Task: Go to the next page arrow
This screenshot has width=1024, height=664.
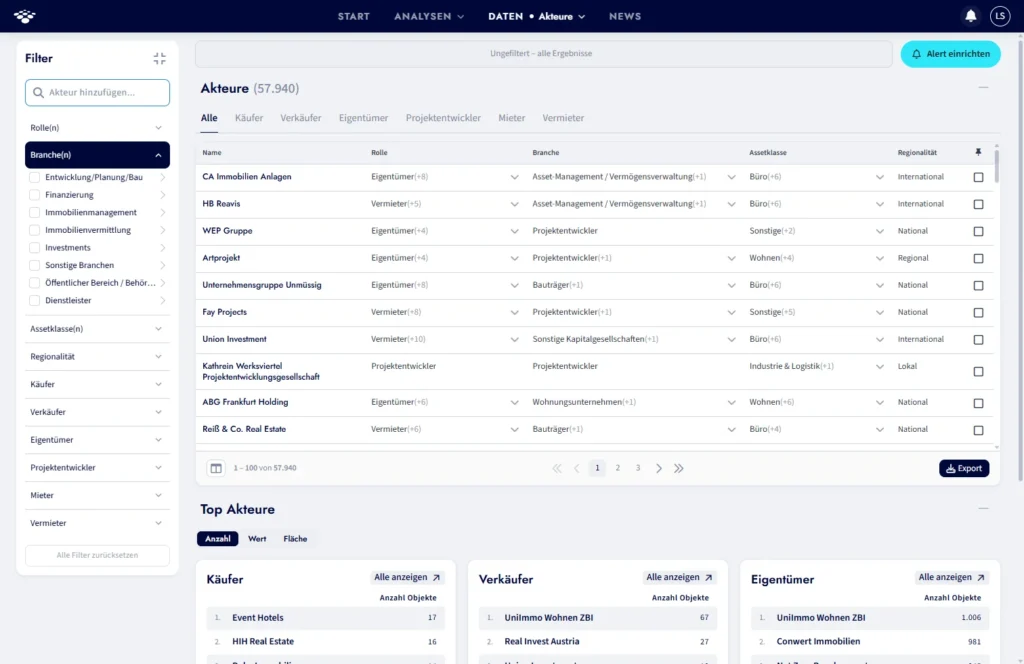Action: [658, 468]
